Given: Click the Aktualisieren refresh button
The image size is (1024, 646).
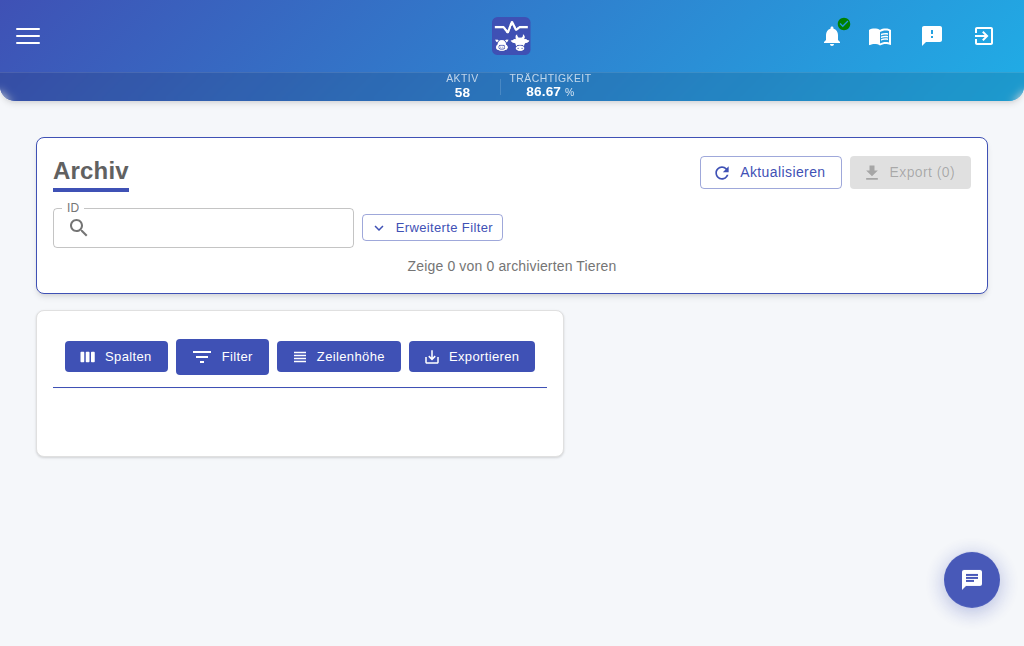Looking at the screenshot, I should coord(771,172).
